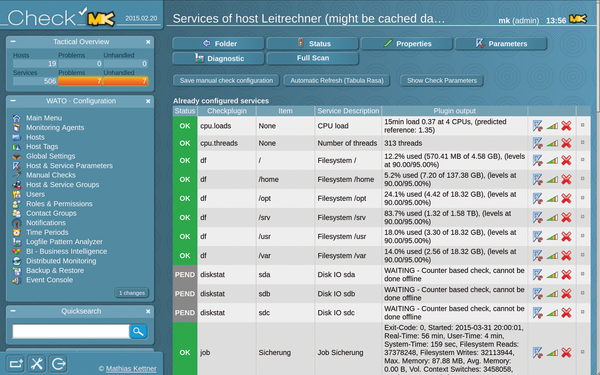Close the Tactical Overview snapin
This screenshot has height=375, width=600.
pos(148,42)
